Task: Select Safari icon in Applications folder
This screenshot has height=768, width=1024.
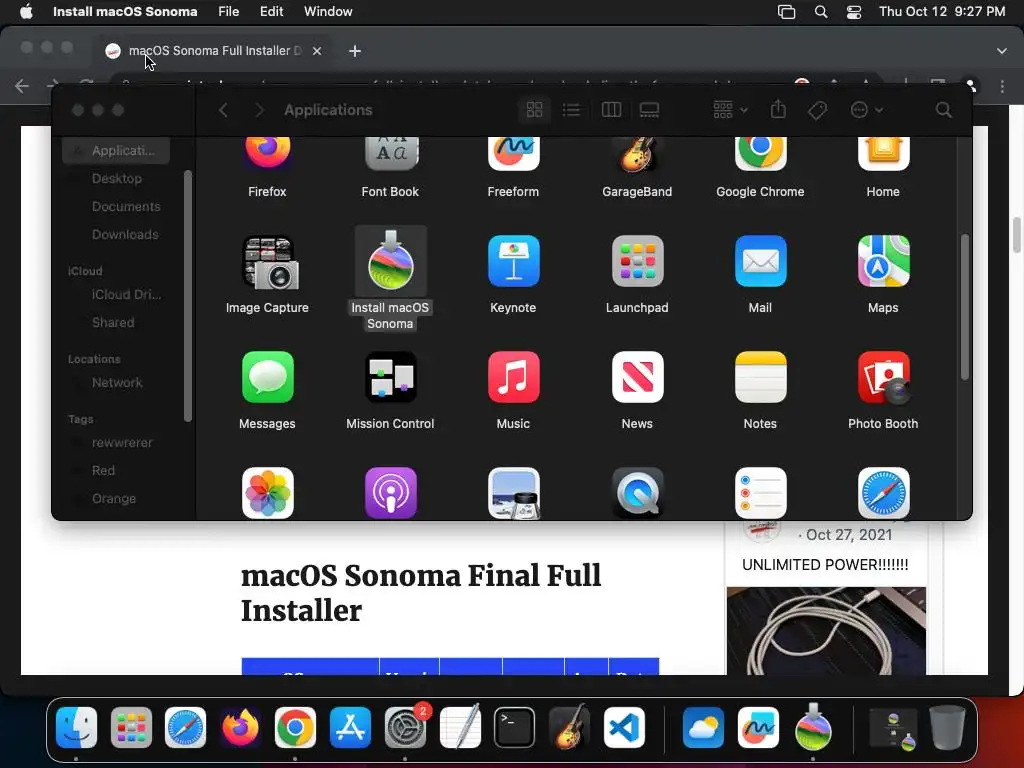Action: click(x=883, y=493)
